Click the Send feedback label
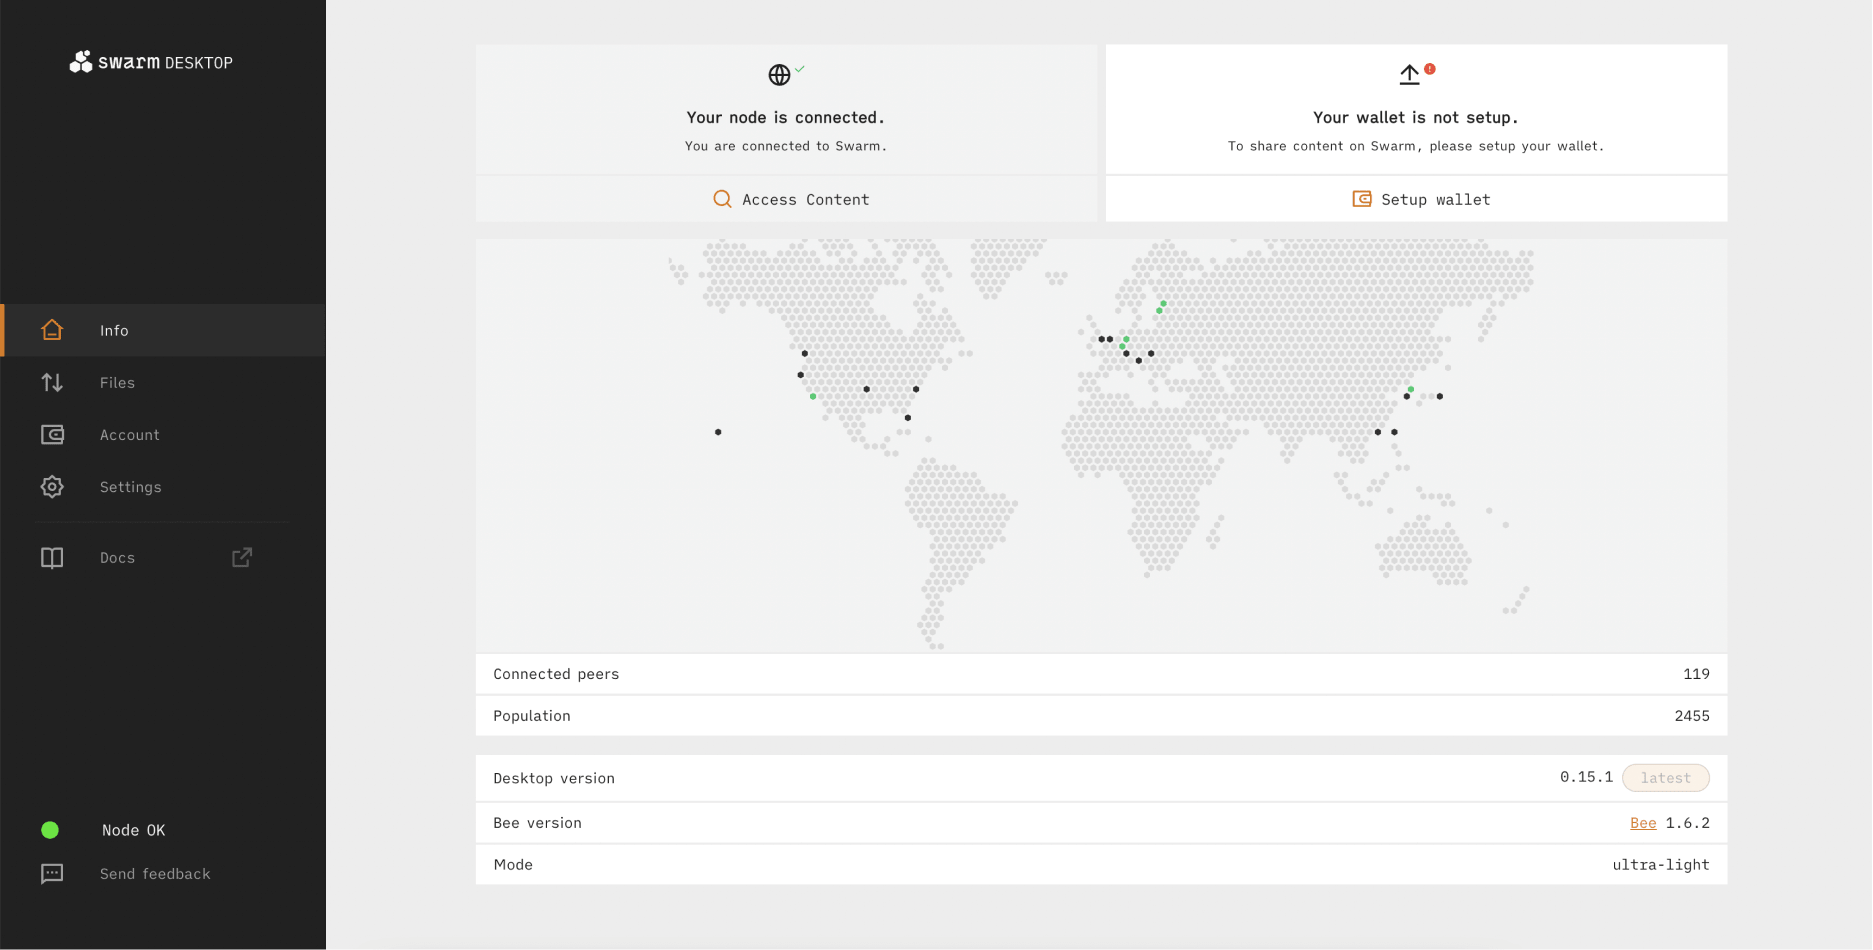This screenshot has height=950, width=1873. coord(155,874)
